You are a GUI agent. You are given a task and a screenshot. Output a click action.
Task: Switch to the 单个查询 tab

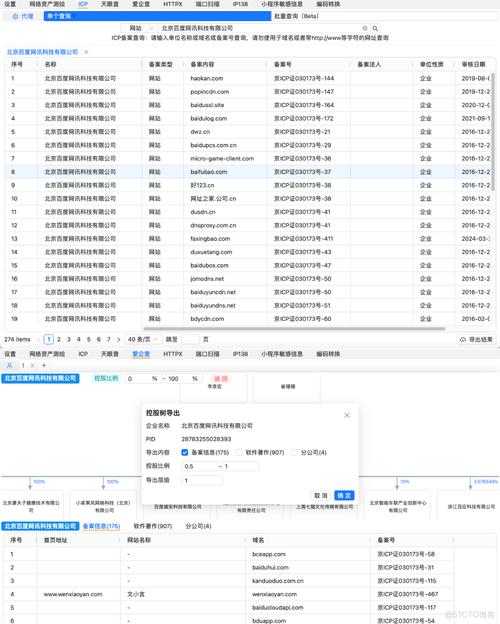point(157,16)
